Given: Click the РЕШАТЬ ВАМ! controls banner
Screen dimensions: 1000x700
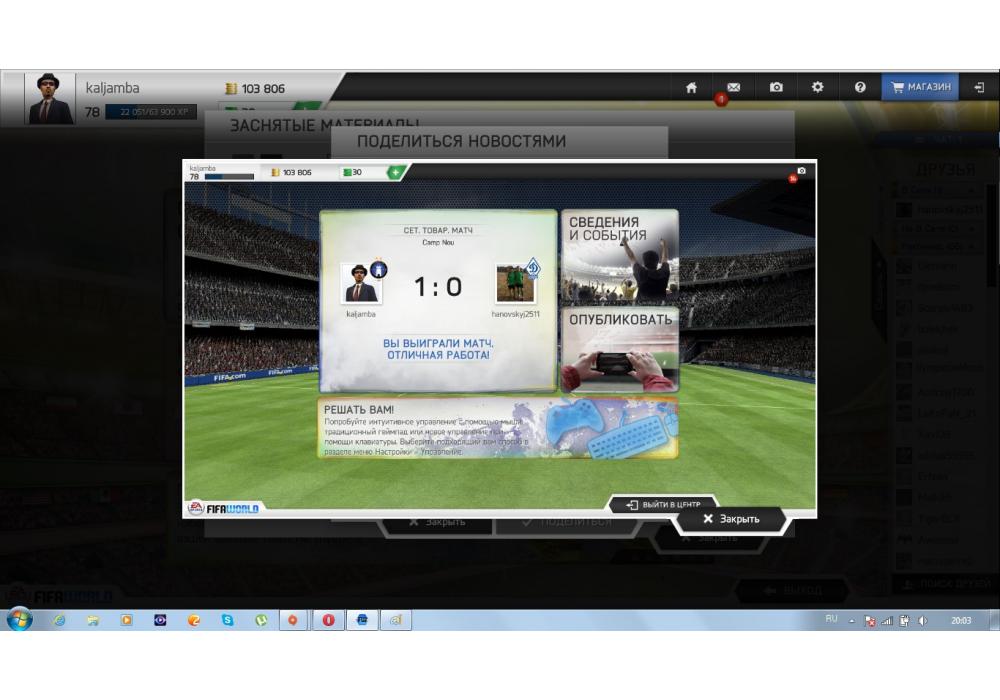Looking at the screenshot, I should pyautogui.click(x=497, y=428).
